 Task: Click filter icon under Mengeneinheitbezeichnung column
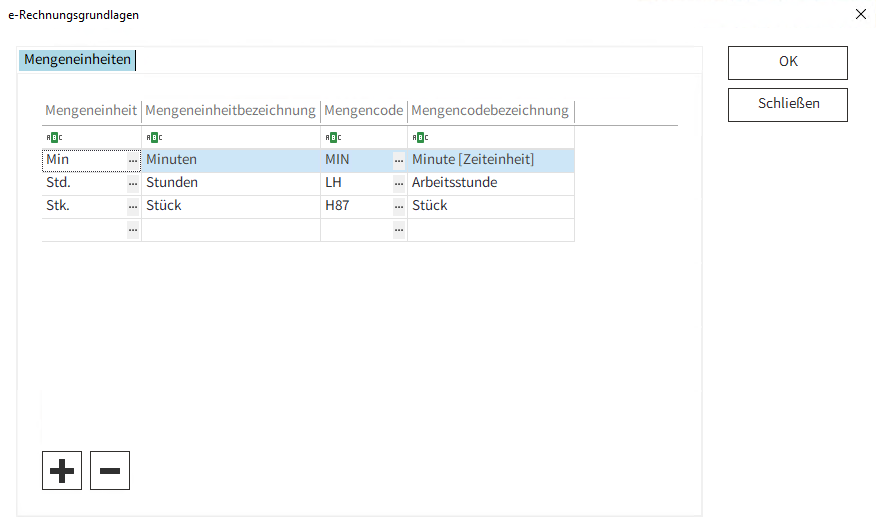coord(154,137)
